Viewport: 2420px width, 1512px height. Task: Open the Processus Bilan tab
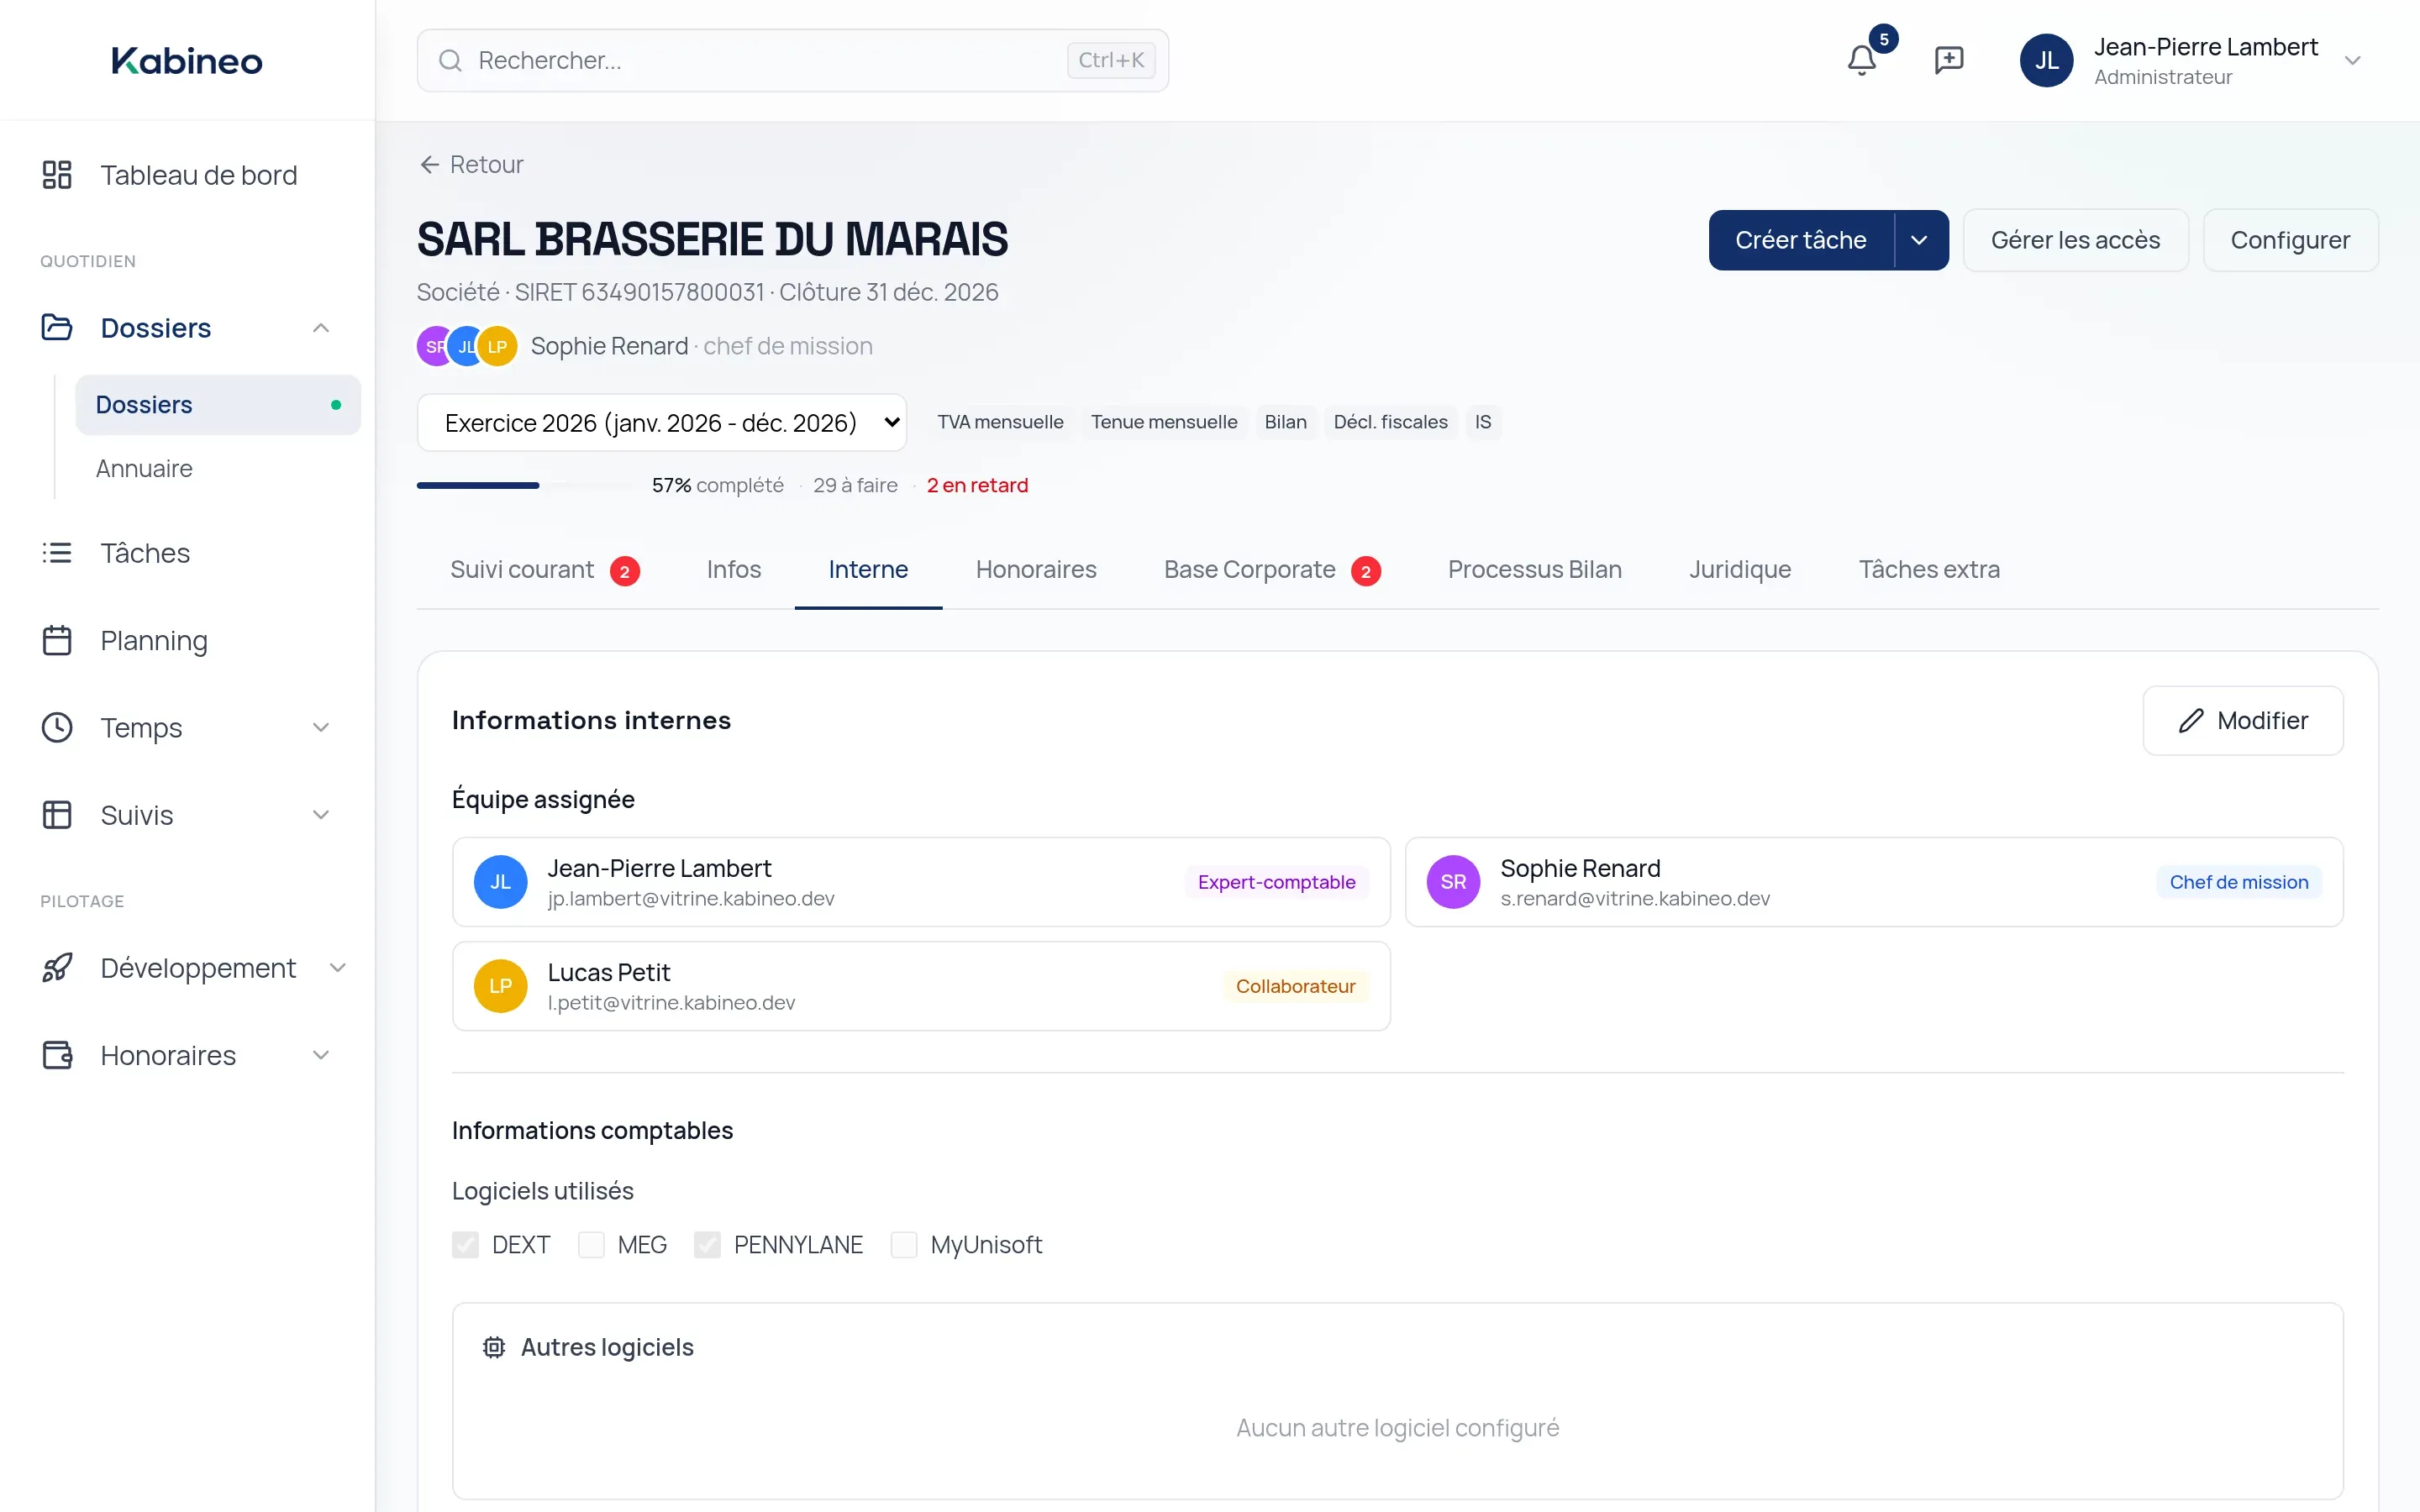[x=1535, y=570]
